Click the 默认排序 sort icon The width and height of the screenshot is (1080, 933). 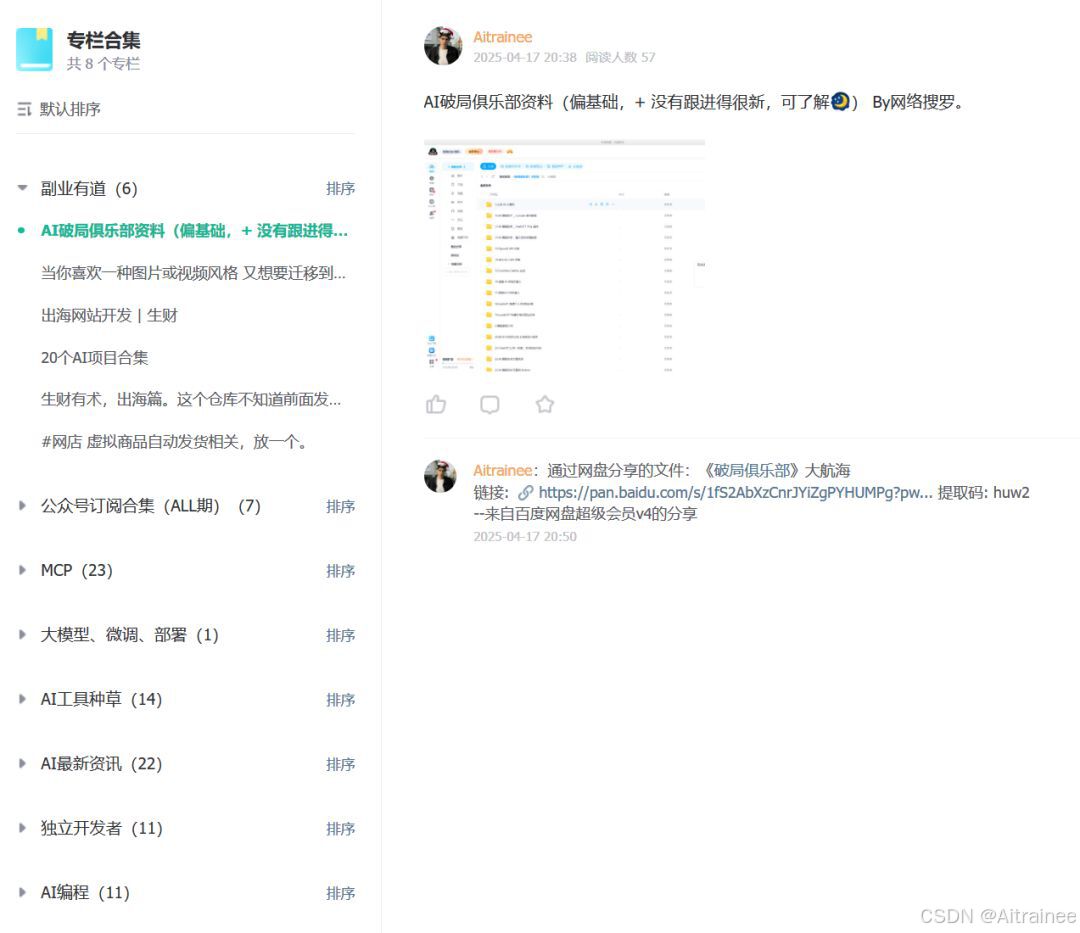[24, 109]
